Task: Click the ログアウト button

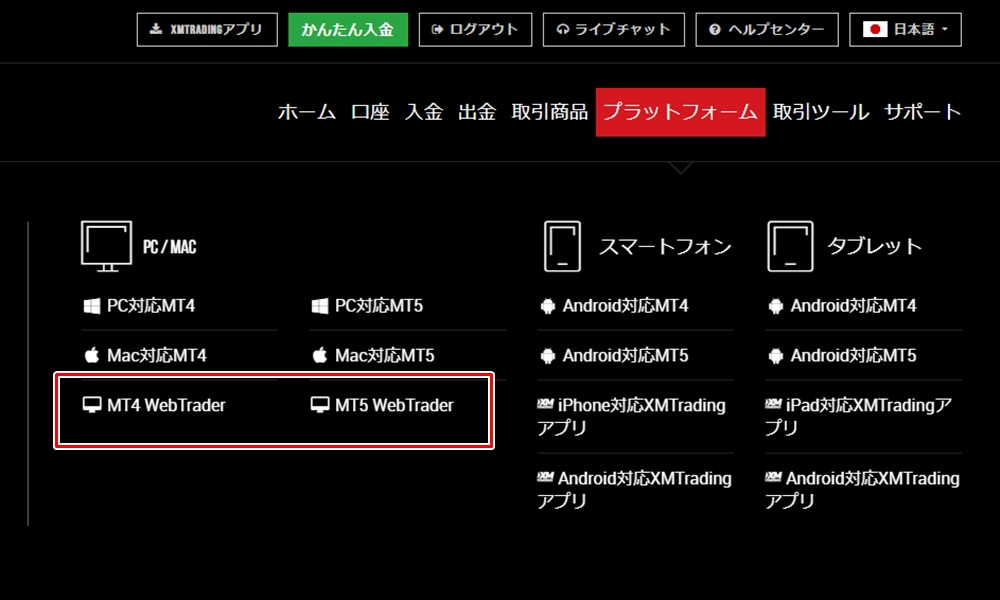Action: coord(475,29)
